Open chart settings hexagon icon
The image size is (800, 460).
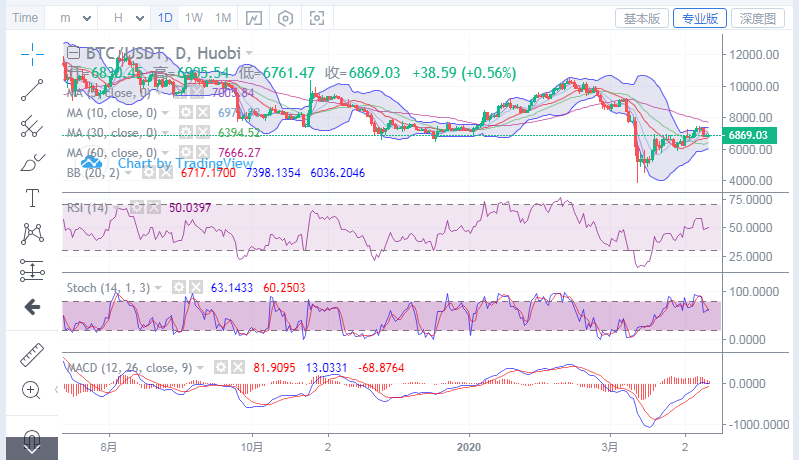pos(287,18)
